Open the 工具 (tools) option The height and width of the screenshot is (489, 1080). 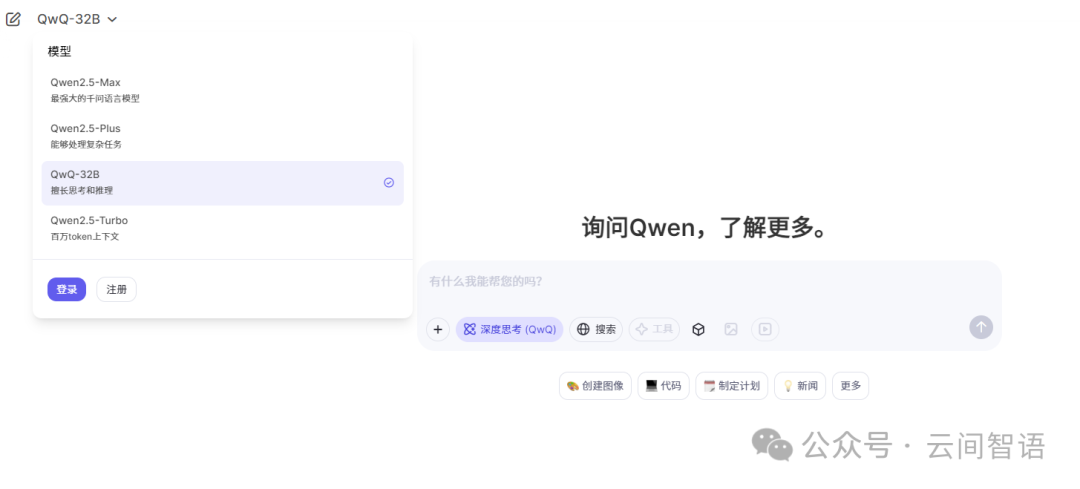click(654, 329)
